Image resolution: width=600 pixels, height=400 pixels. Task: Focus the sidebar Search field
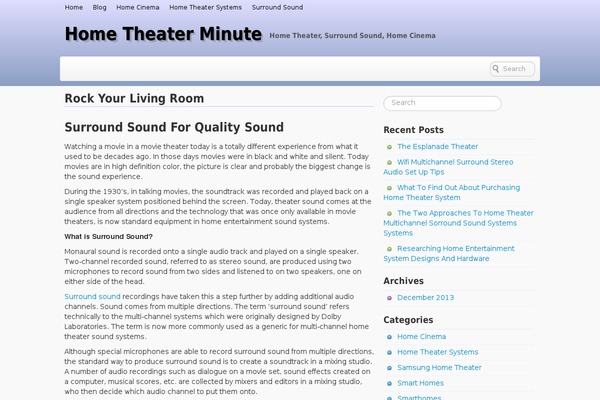[x=442, y=103]
